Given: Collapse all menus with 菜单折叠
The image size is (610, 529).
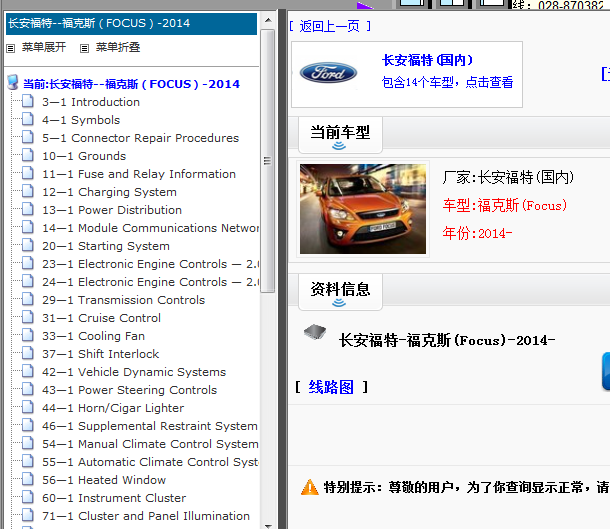Looking at the screenshot, I should tap(118, 47).
